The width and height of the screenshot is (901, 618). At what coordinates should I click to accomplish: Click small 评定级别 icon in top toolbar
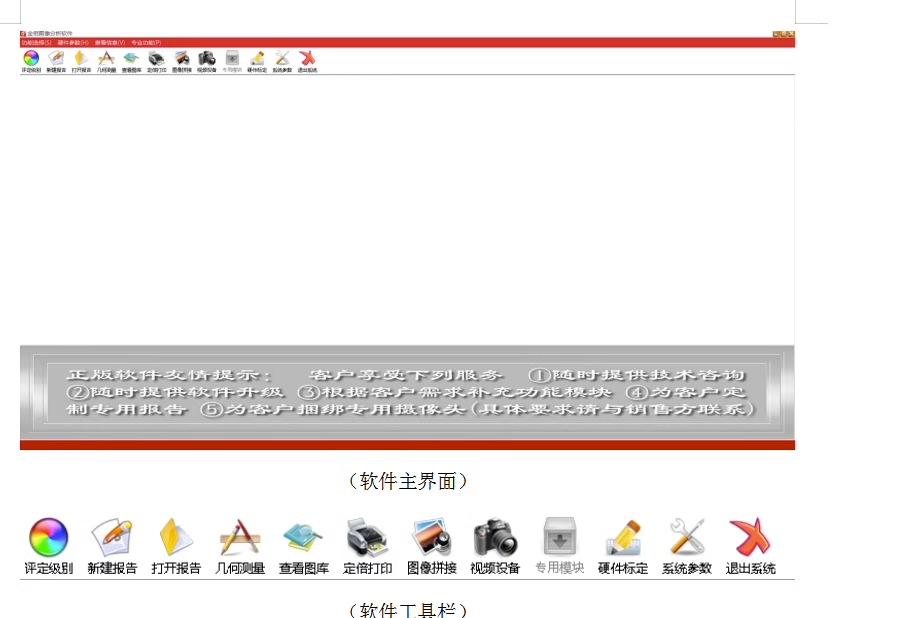31,59
